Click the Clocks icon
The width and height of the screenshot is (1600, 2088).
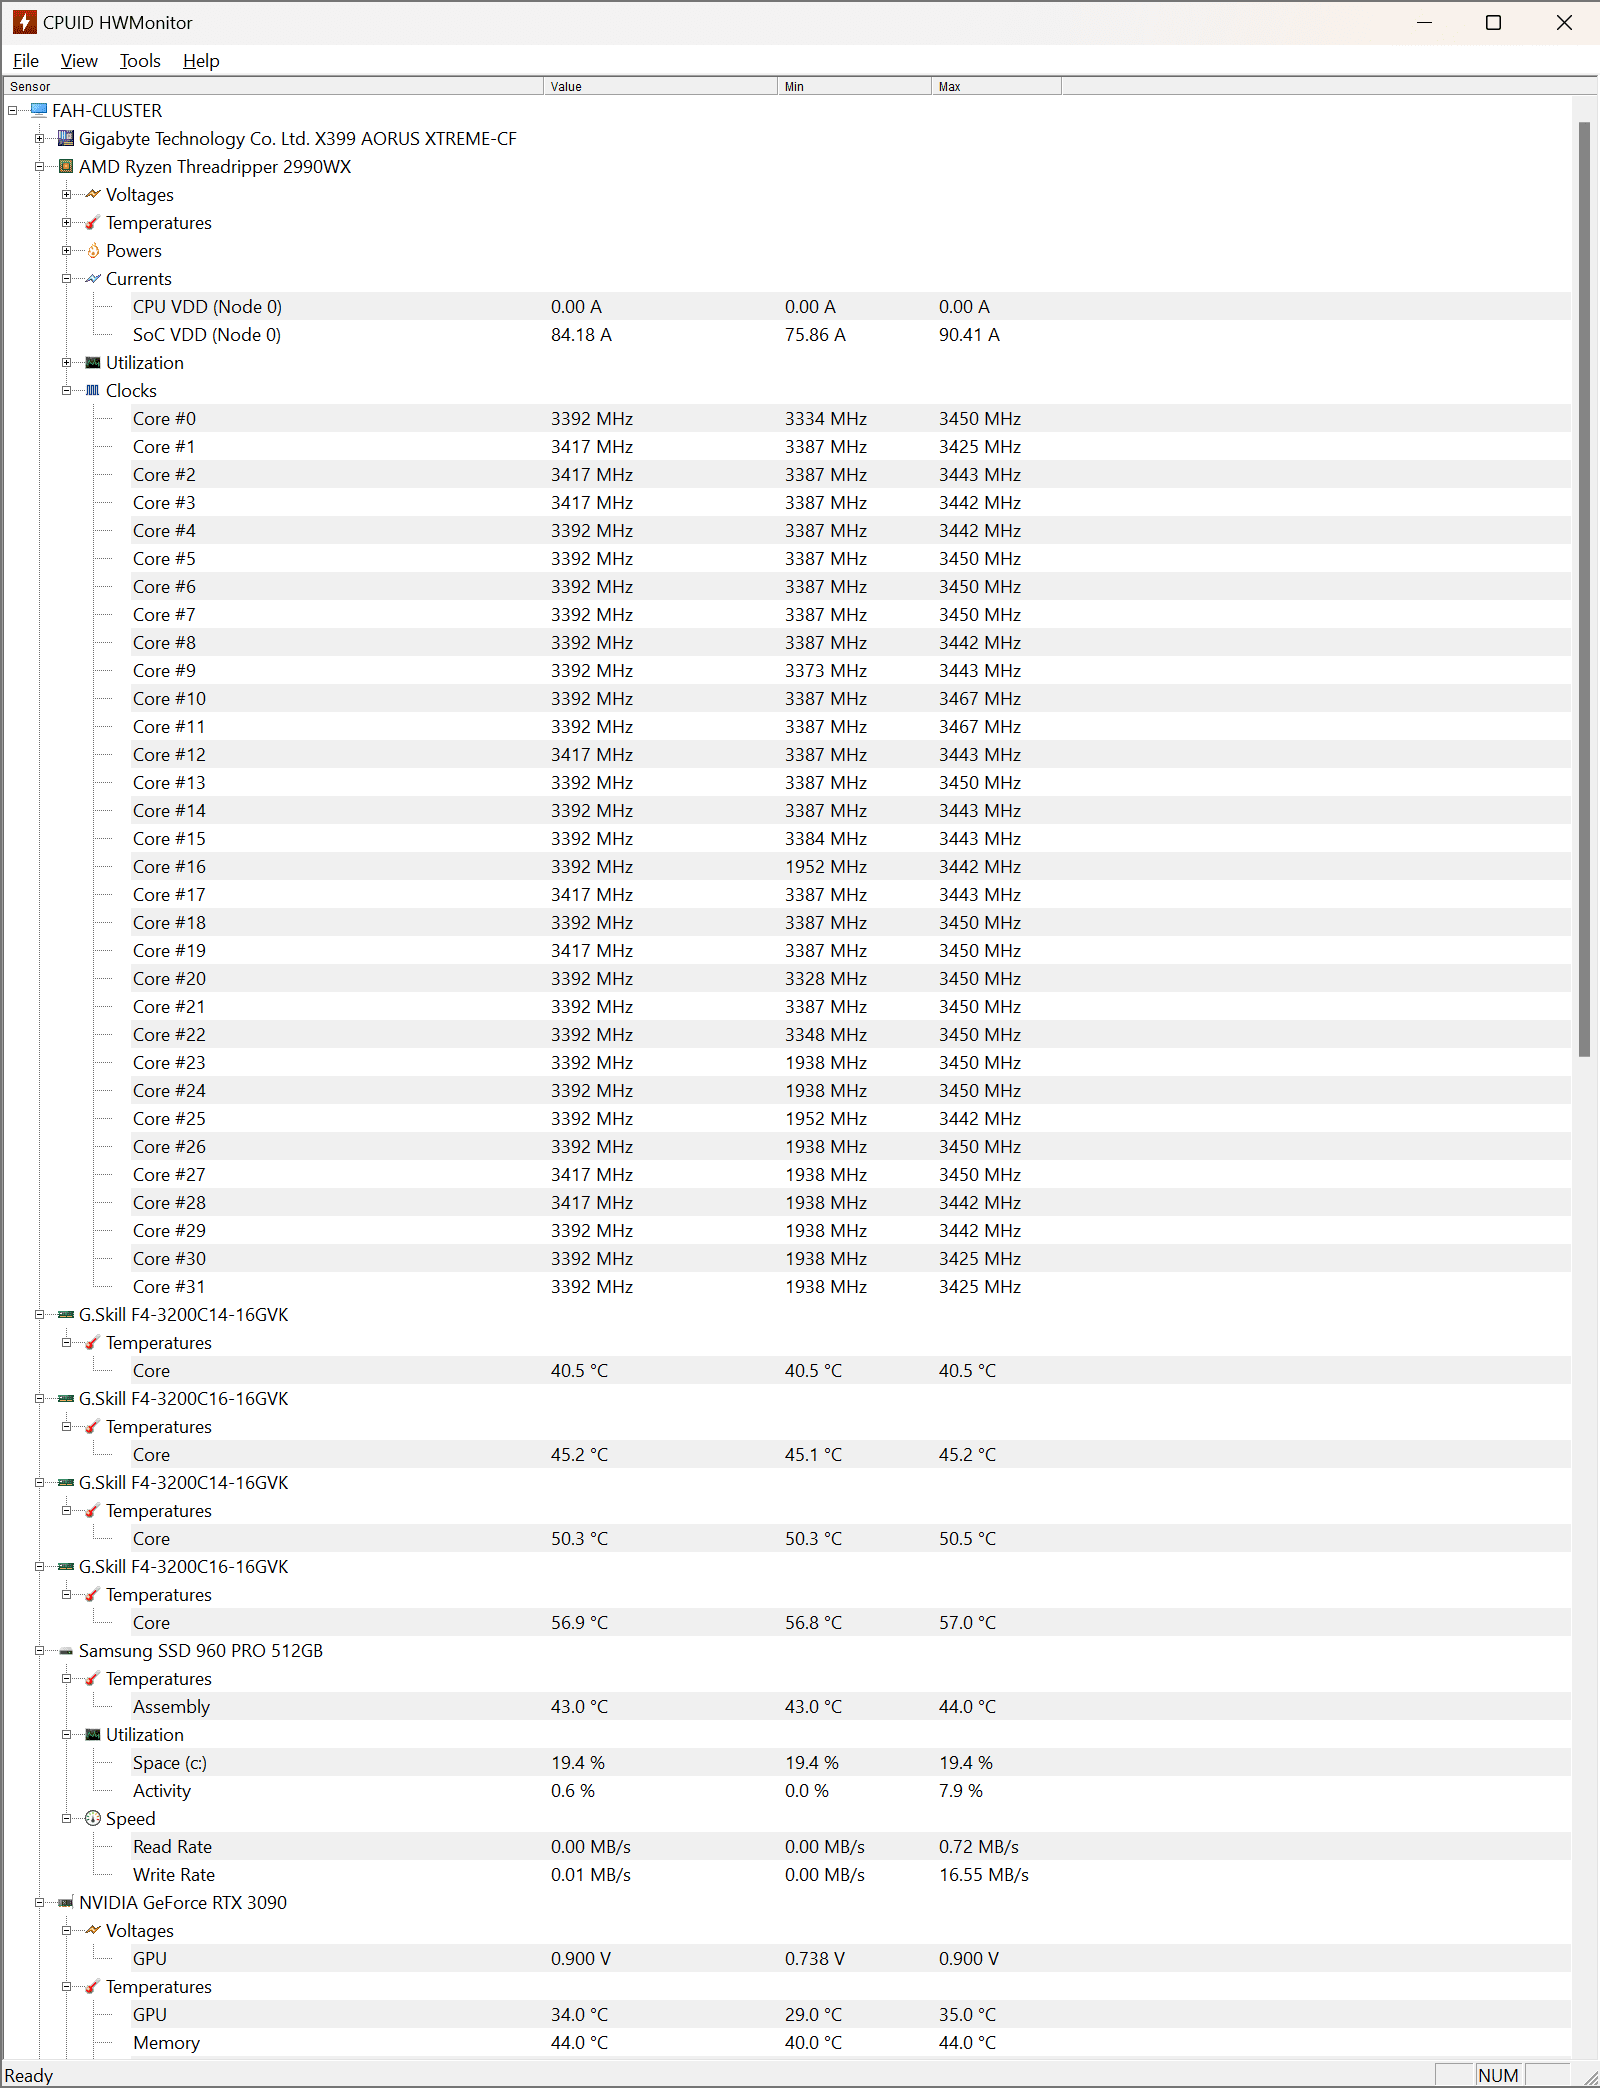point(93,390)
